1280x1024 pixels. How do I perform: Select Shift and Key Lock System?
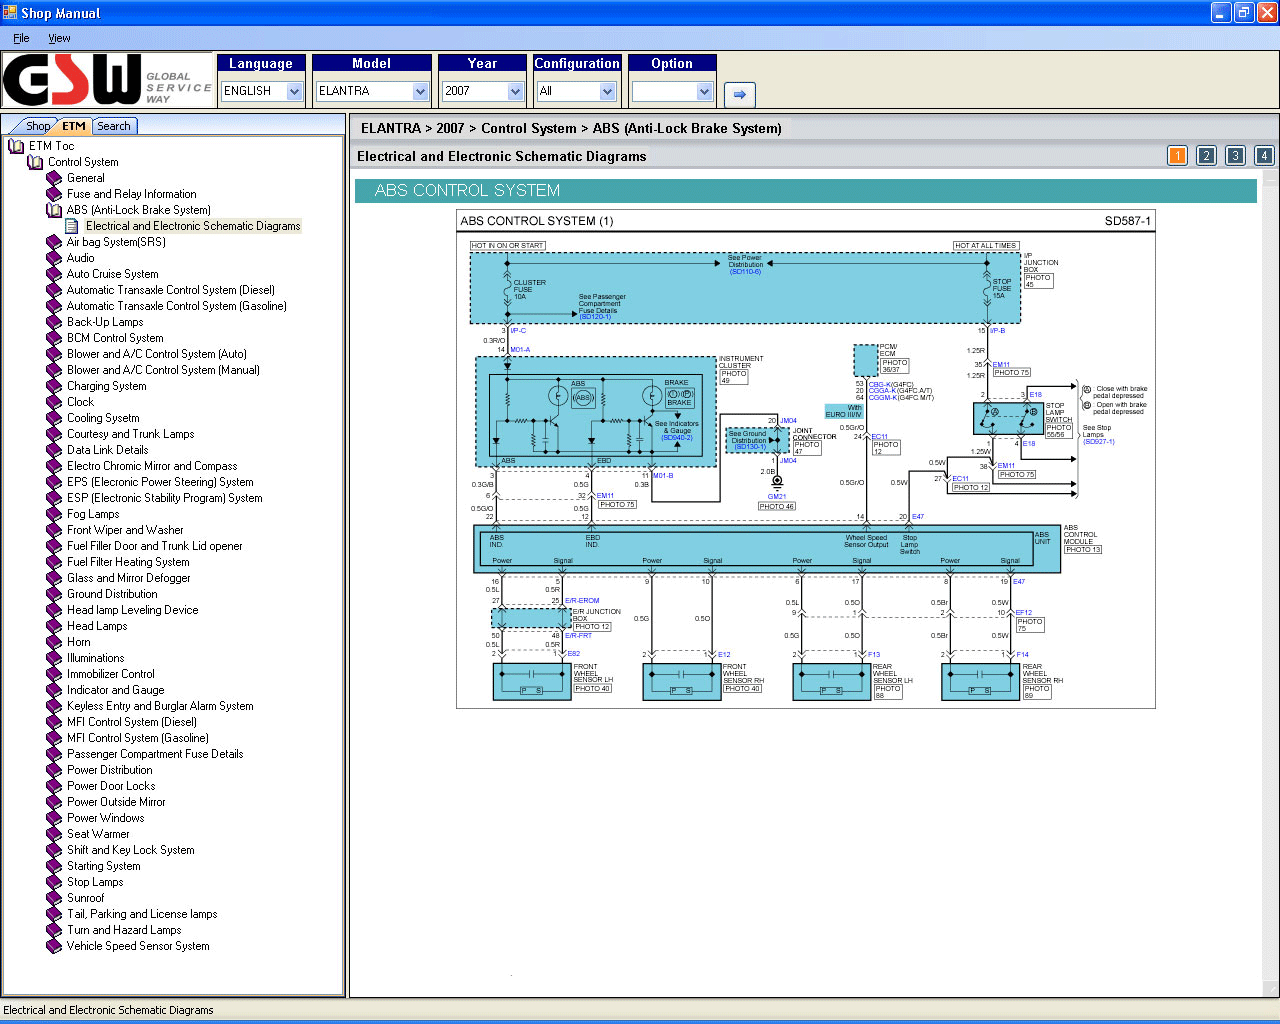131,850
